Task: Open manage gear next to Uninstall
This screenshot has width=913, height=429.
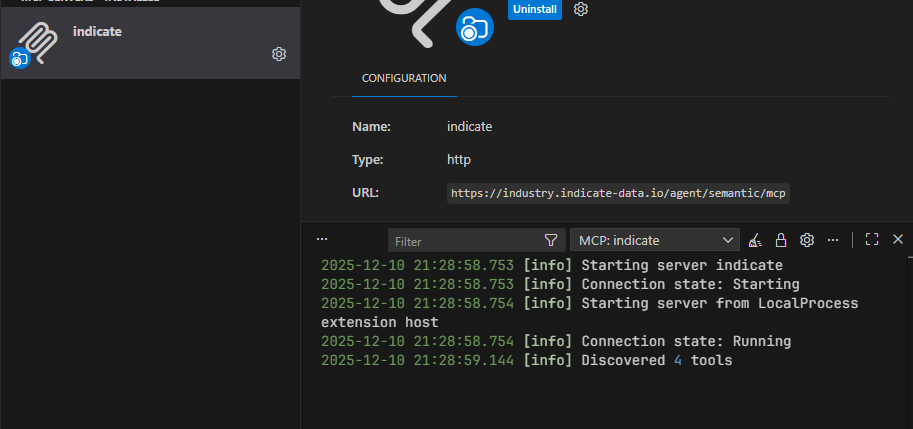Action: (581, 9)
